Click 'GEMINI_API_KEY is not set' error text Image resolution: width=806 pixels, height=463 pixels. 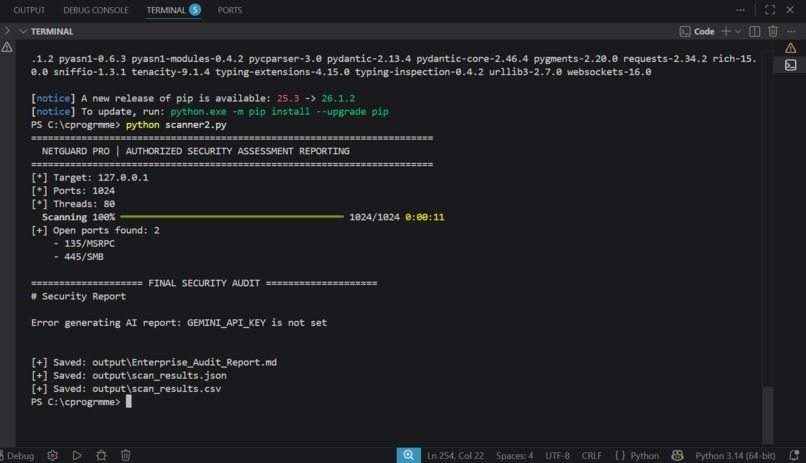click(x=257, y=323)
